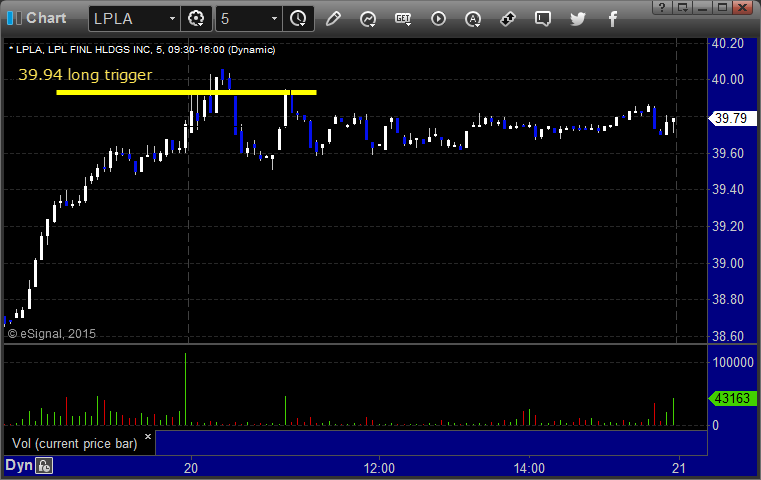Click the 40.00 price axis label

click(x=728, y=79)
